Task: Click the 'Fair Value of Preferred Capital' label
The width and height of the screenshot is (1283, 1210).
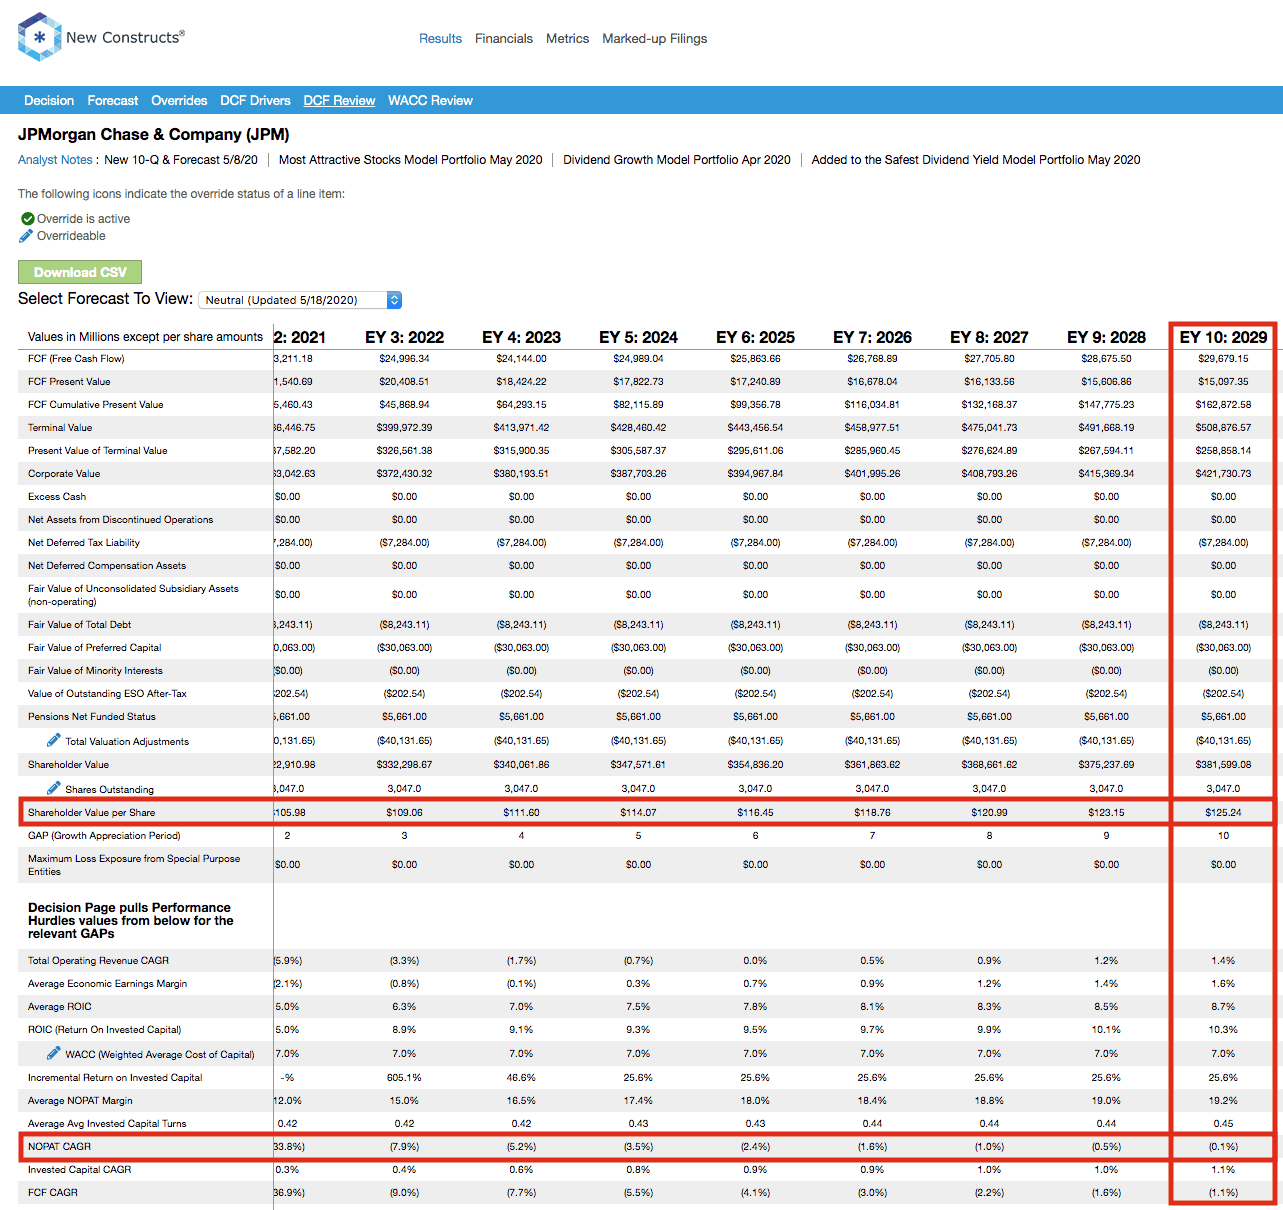Action: (x=94, y=648)
